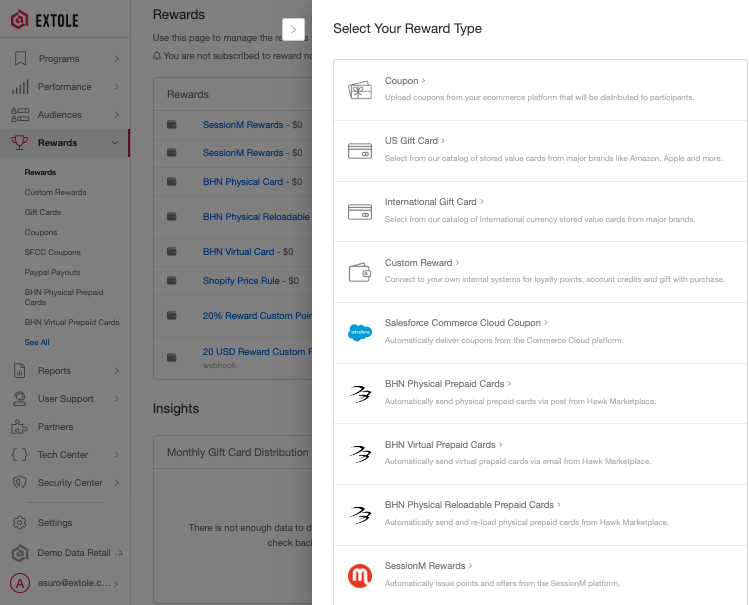
Task: Open the Settings sidebar item
Action: pos(55,522)
